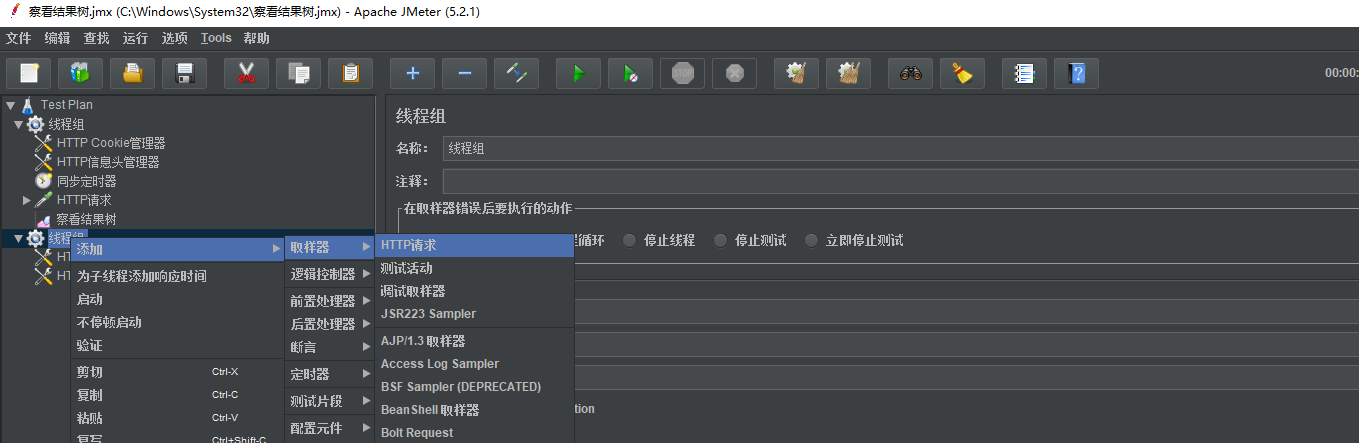Choose 测试活动 from the sampler submenu
The image size is (1359, 443).
[x=474, y=268]
